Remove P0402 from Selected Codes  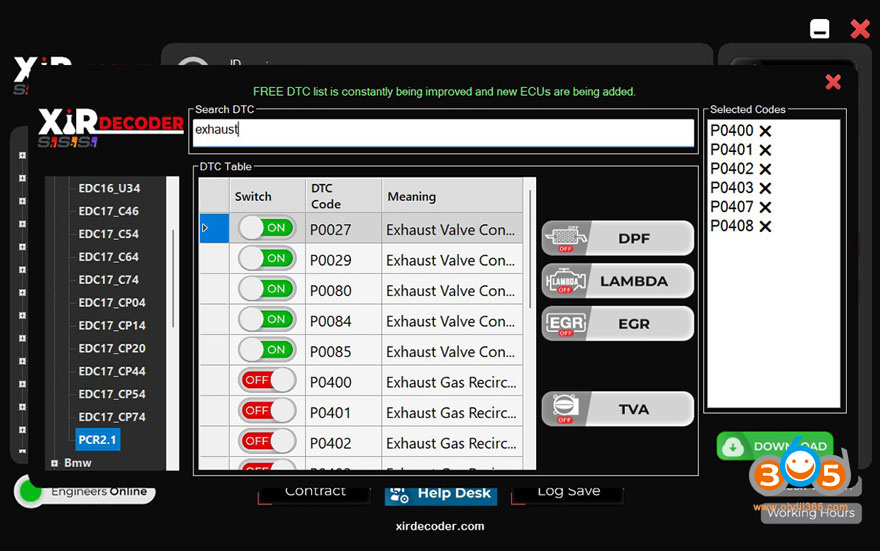coord(765,169)
